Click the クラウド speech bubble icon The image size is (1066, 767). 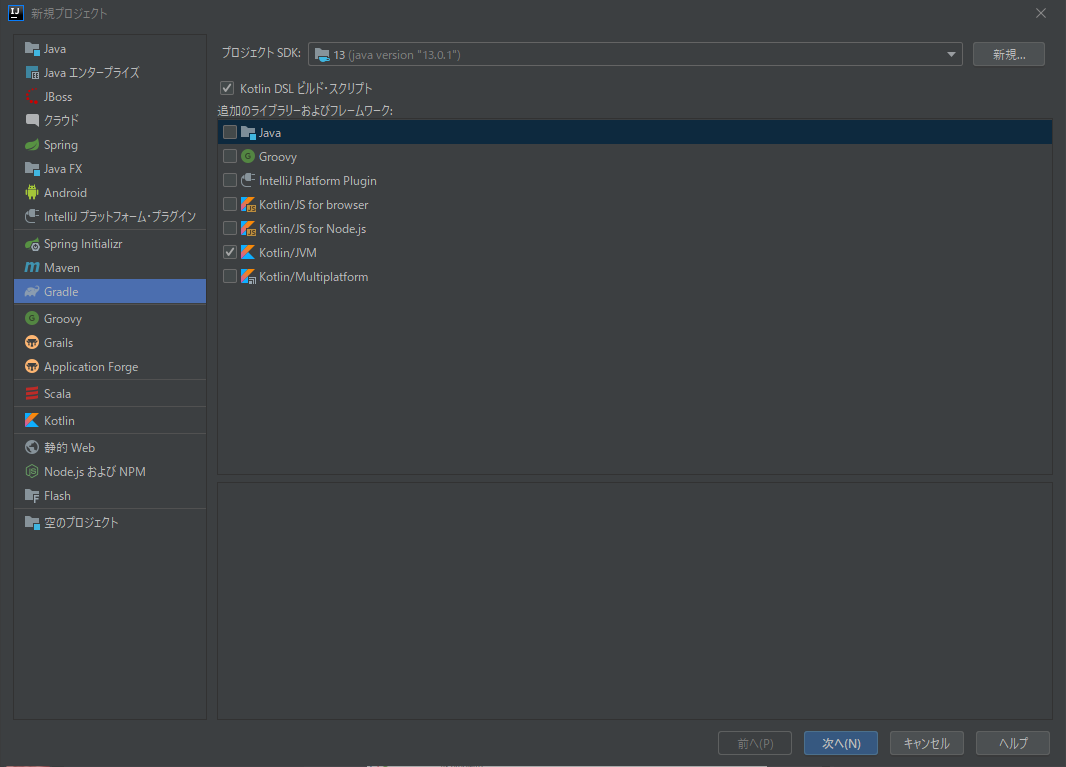(x=32, y=120)
